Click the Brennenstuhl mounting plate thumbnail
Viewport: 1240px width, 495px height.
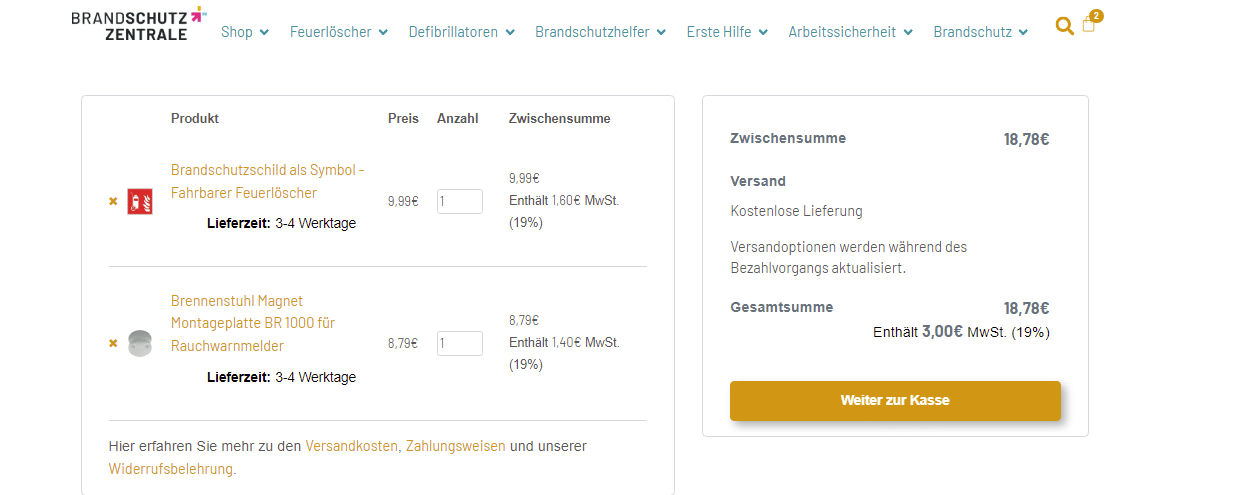140,344
